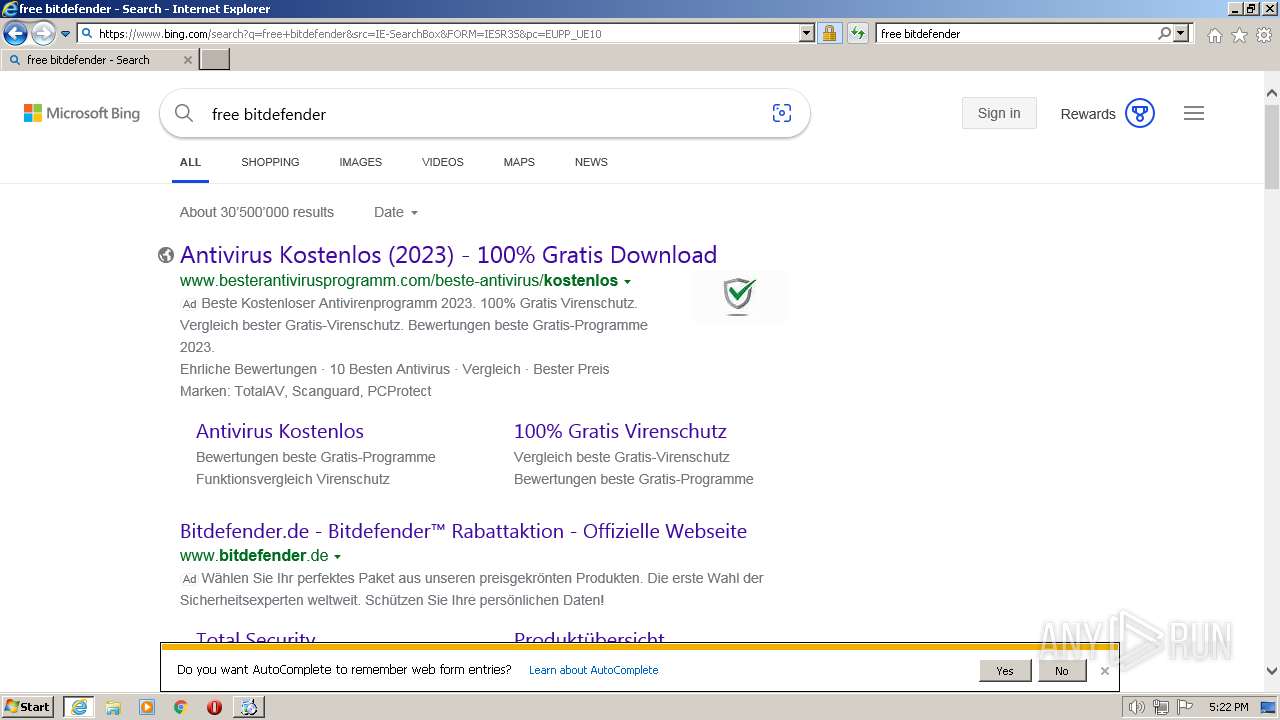Click the IE Forward navigation button
The height and width of the screenshot is (720, 1280).
point(43,33)
